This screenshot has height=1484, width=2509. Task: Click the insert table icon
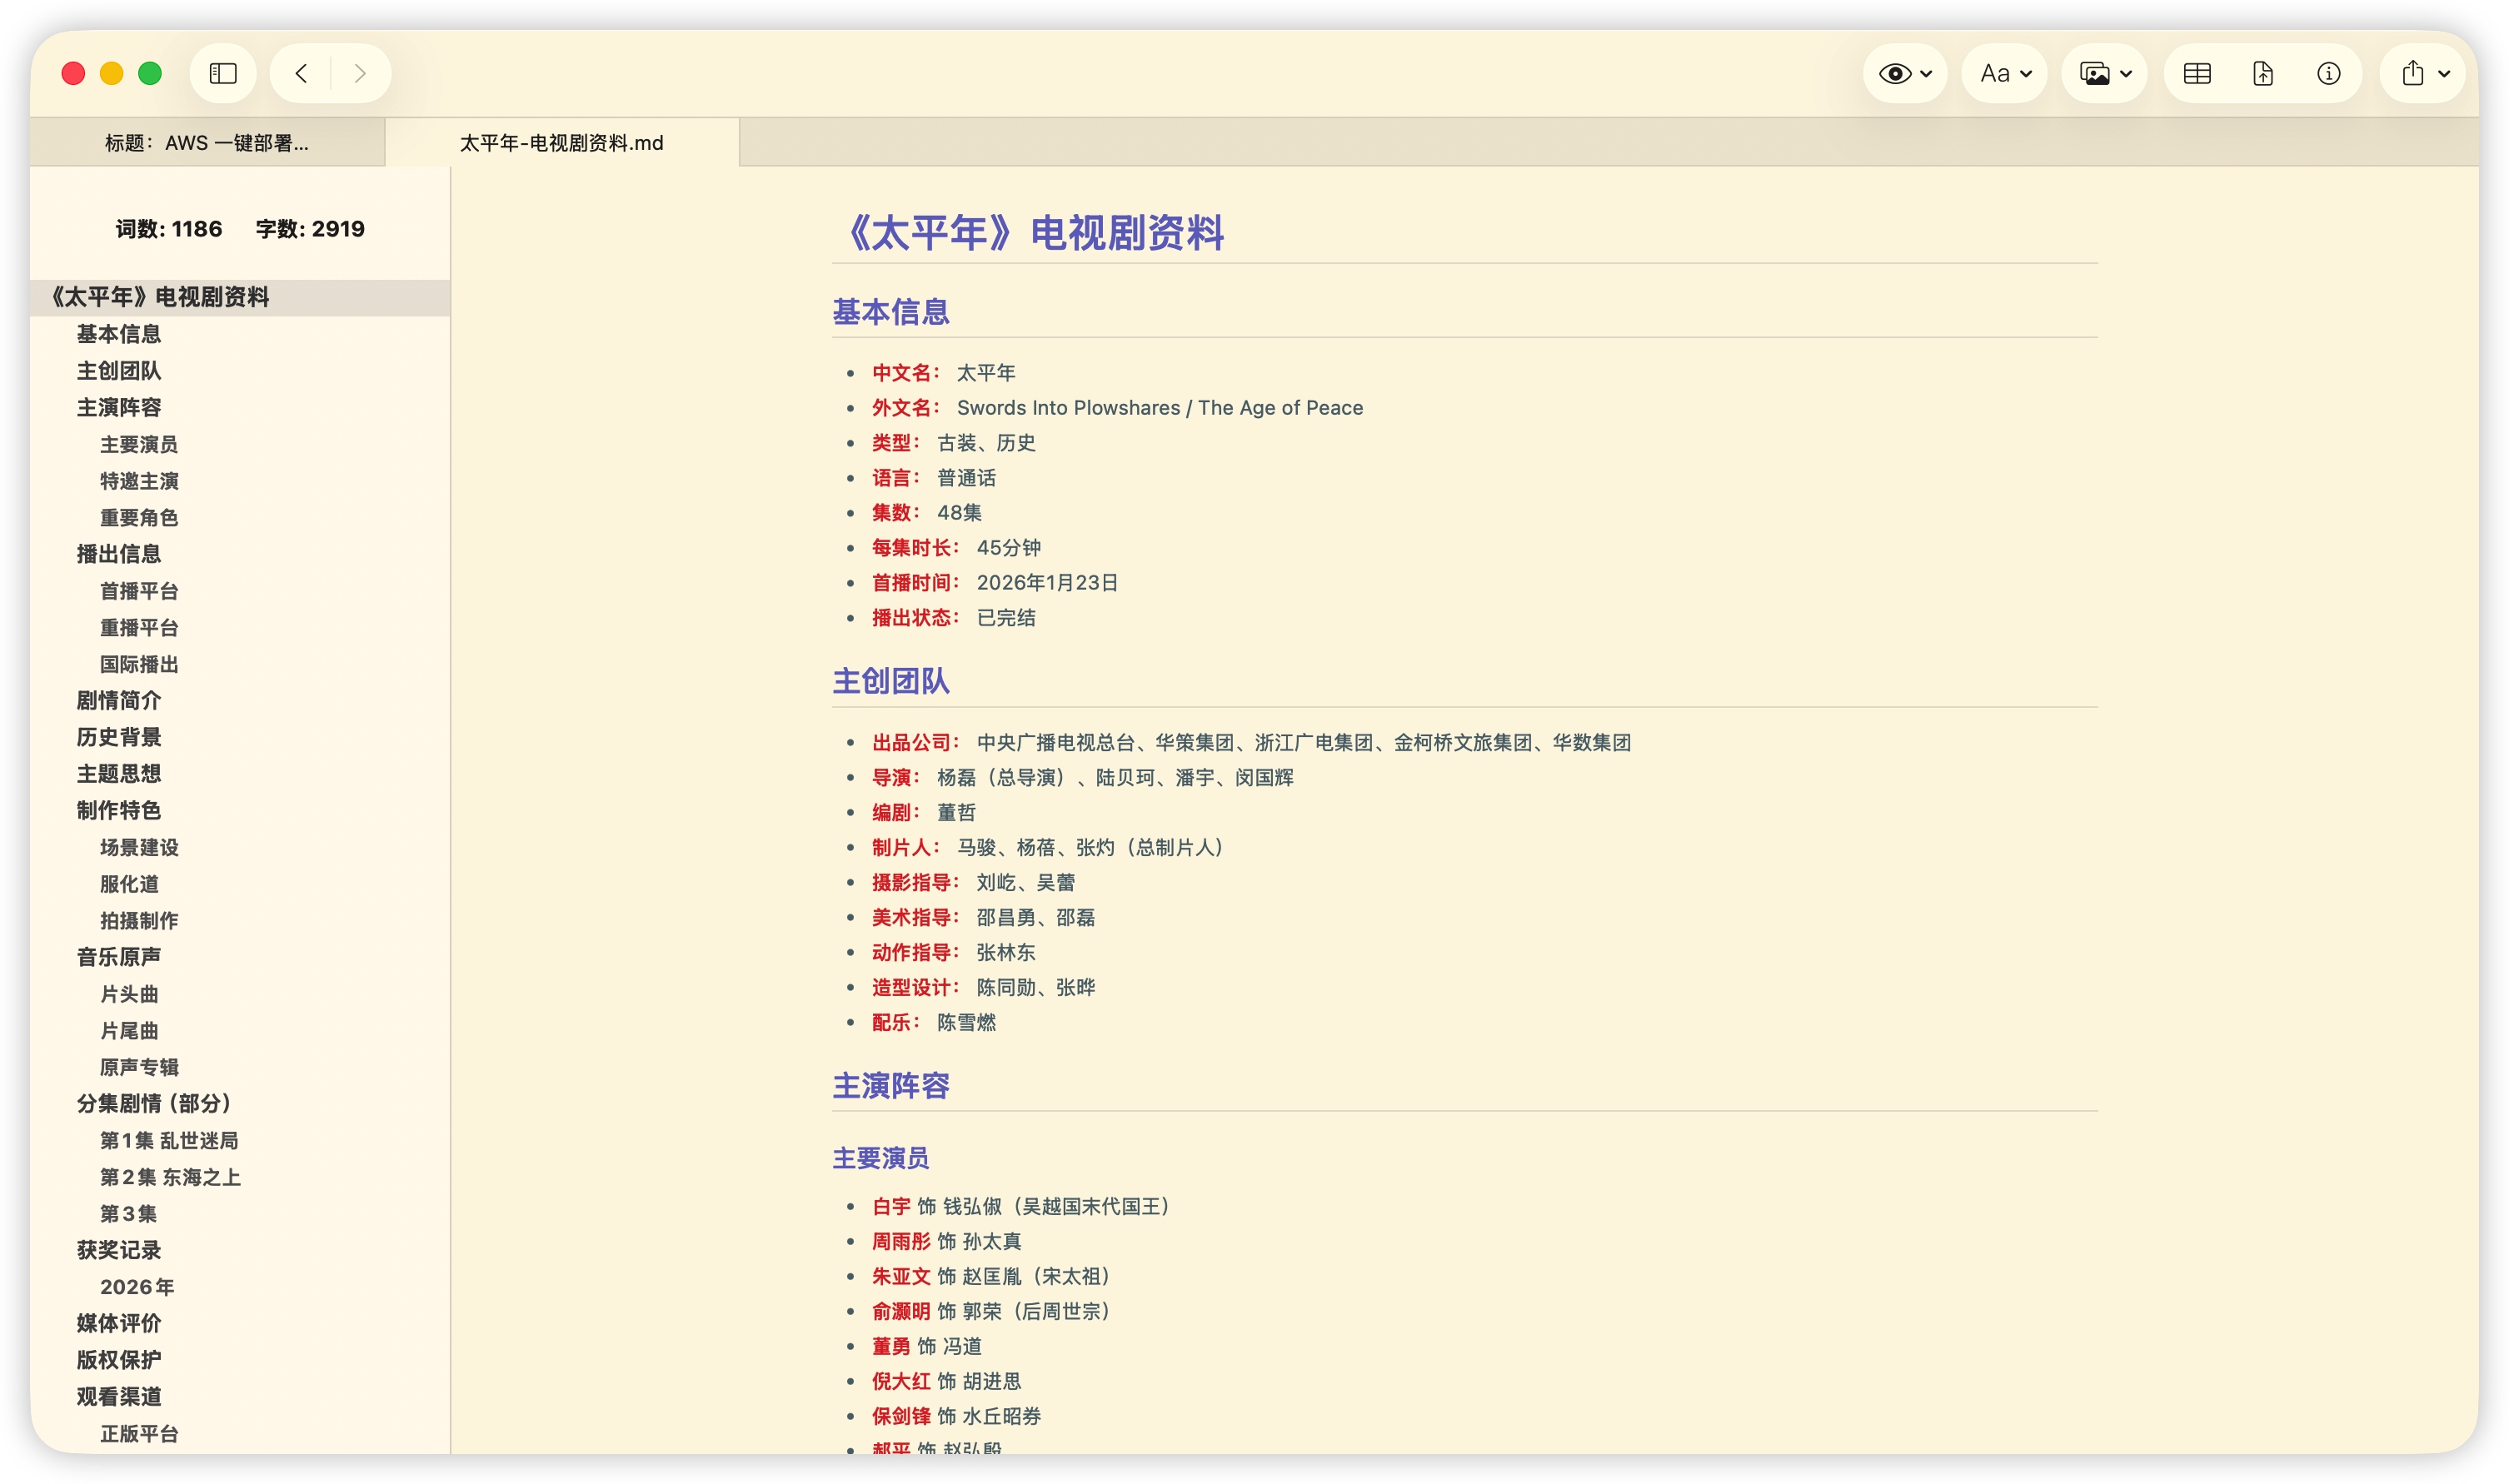click(2196, 73)
